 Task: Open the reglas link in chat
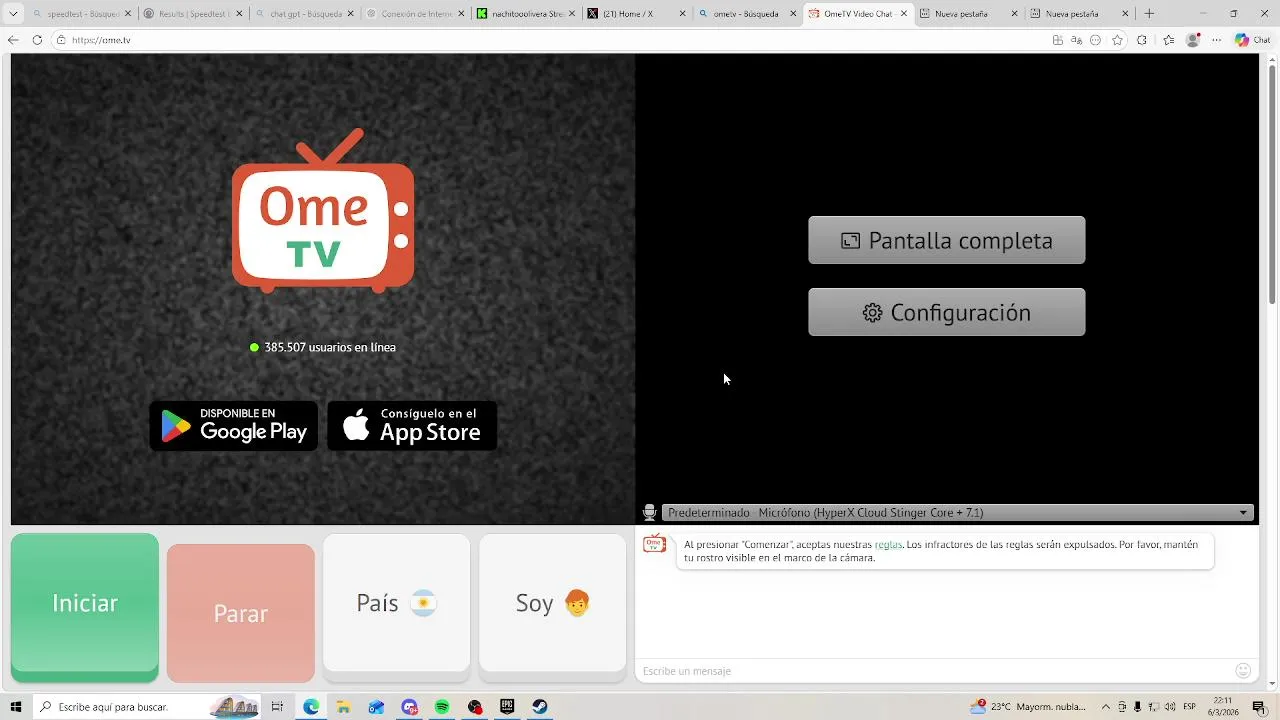pos(888,545)
